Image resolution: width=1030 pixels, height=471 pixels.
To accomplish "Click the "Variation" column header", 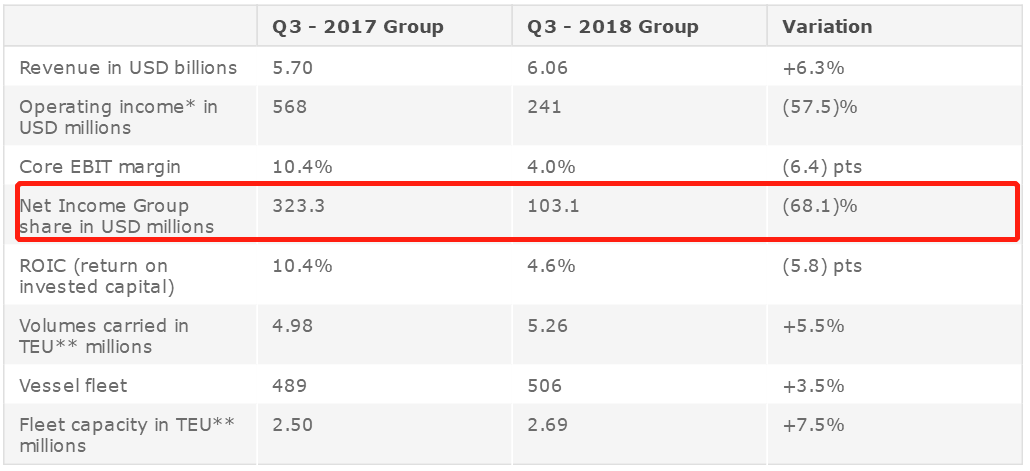I will (x=826, y=27).
